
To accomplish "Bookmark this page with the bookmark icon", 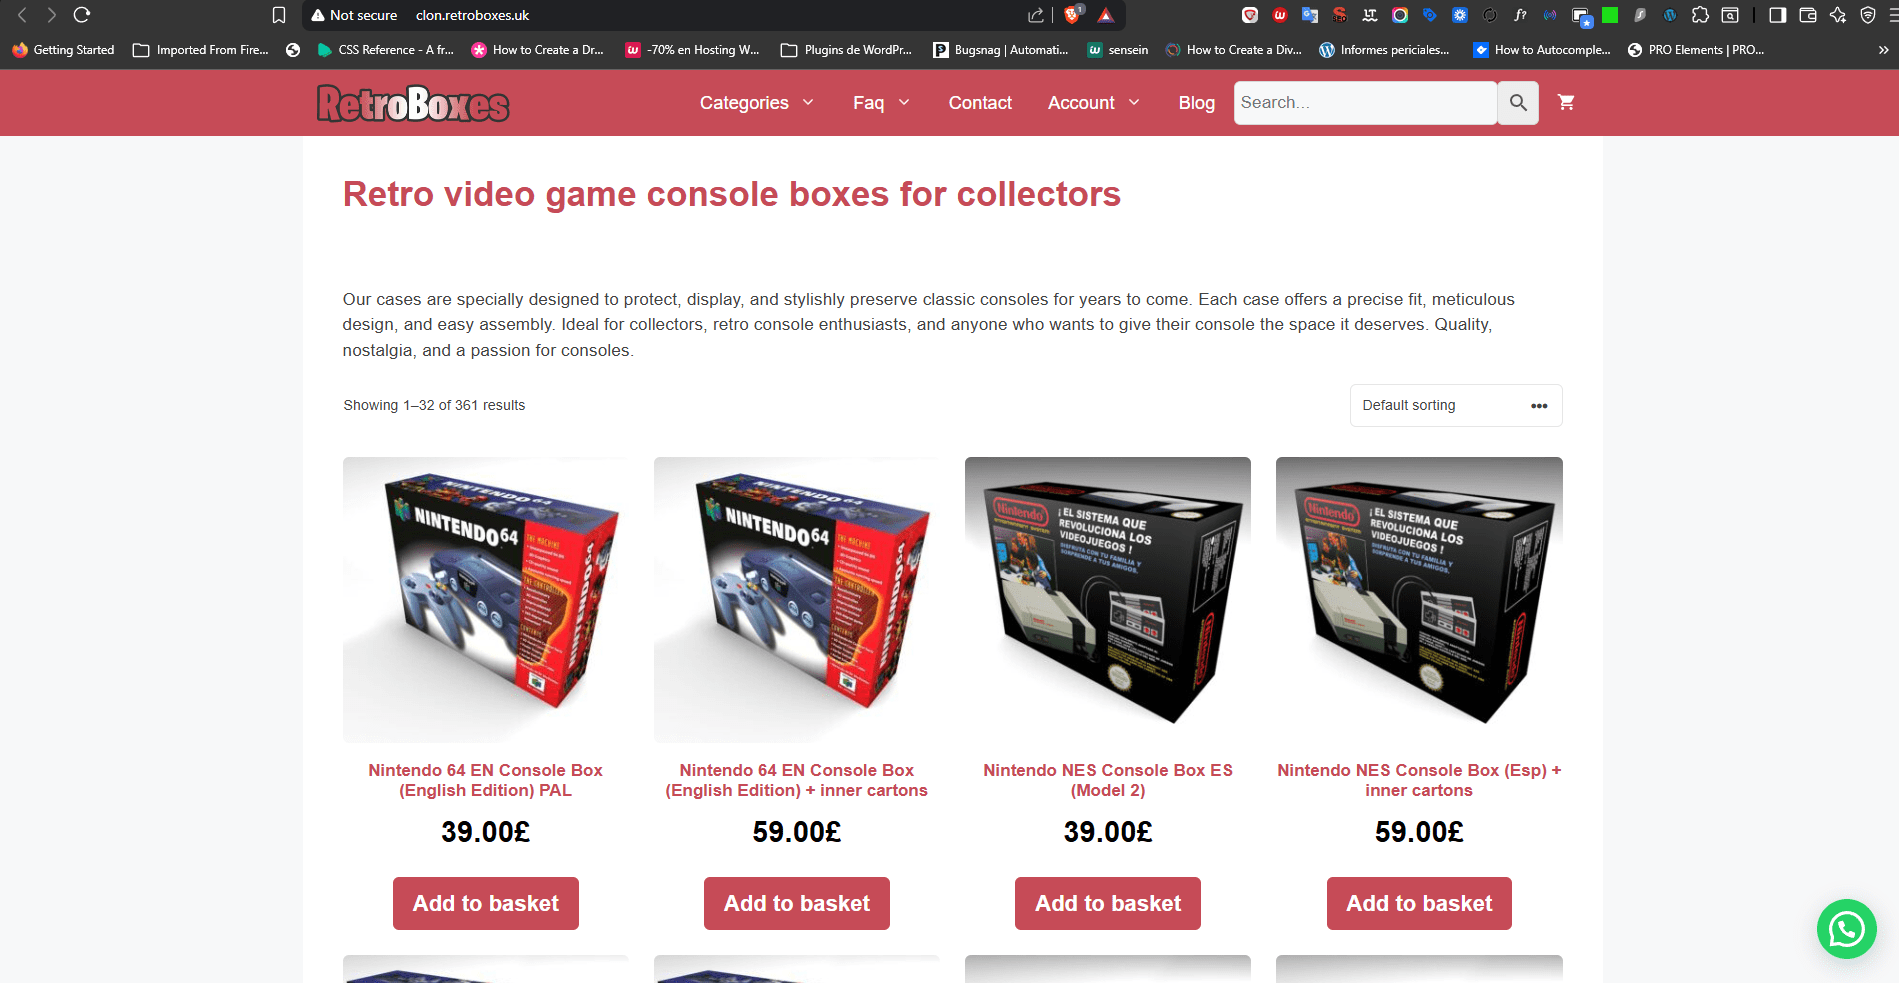I will click(x=279, y=15).
